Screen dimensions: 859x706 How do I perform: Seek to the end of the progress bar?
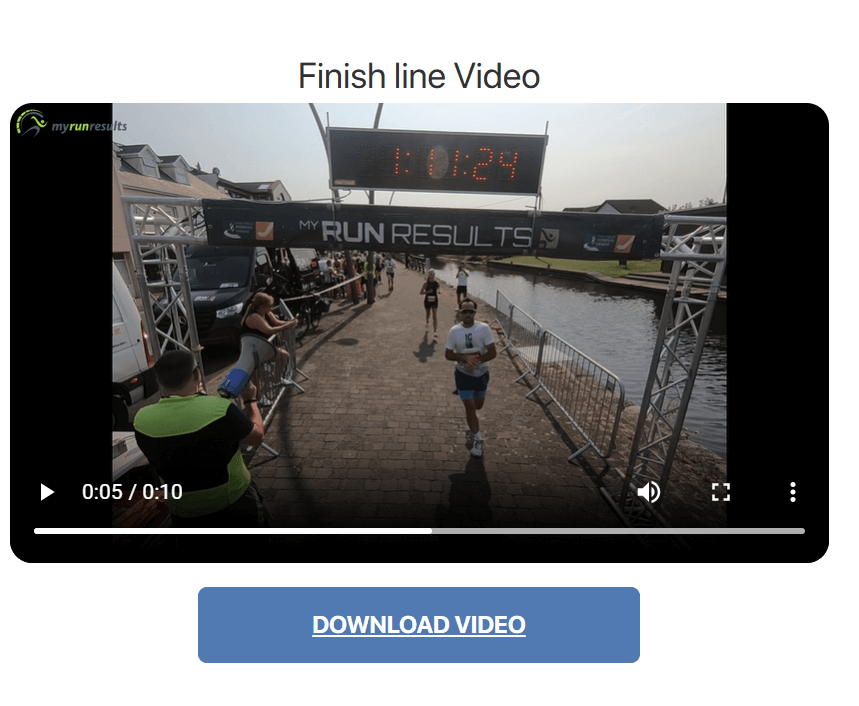[x=802, y=531]
